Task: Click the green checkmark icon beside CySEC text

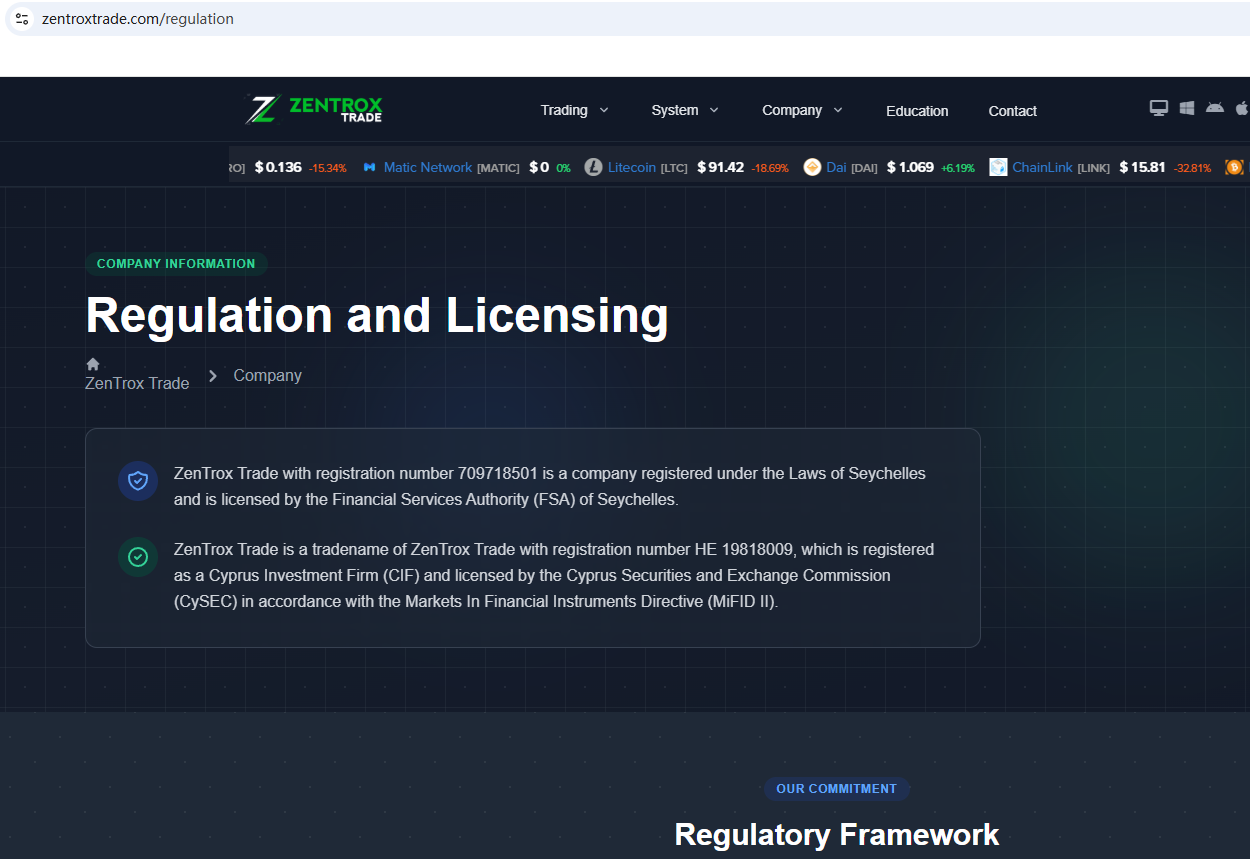Action: (x=138, y=557)
